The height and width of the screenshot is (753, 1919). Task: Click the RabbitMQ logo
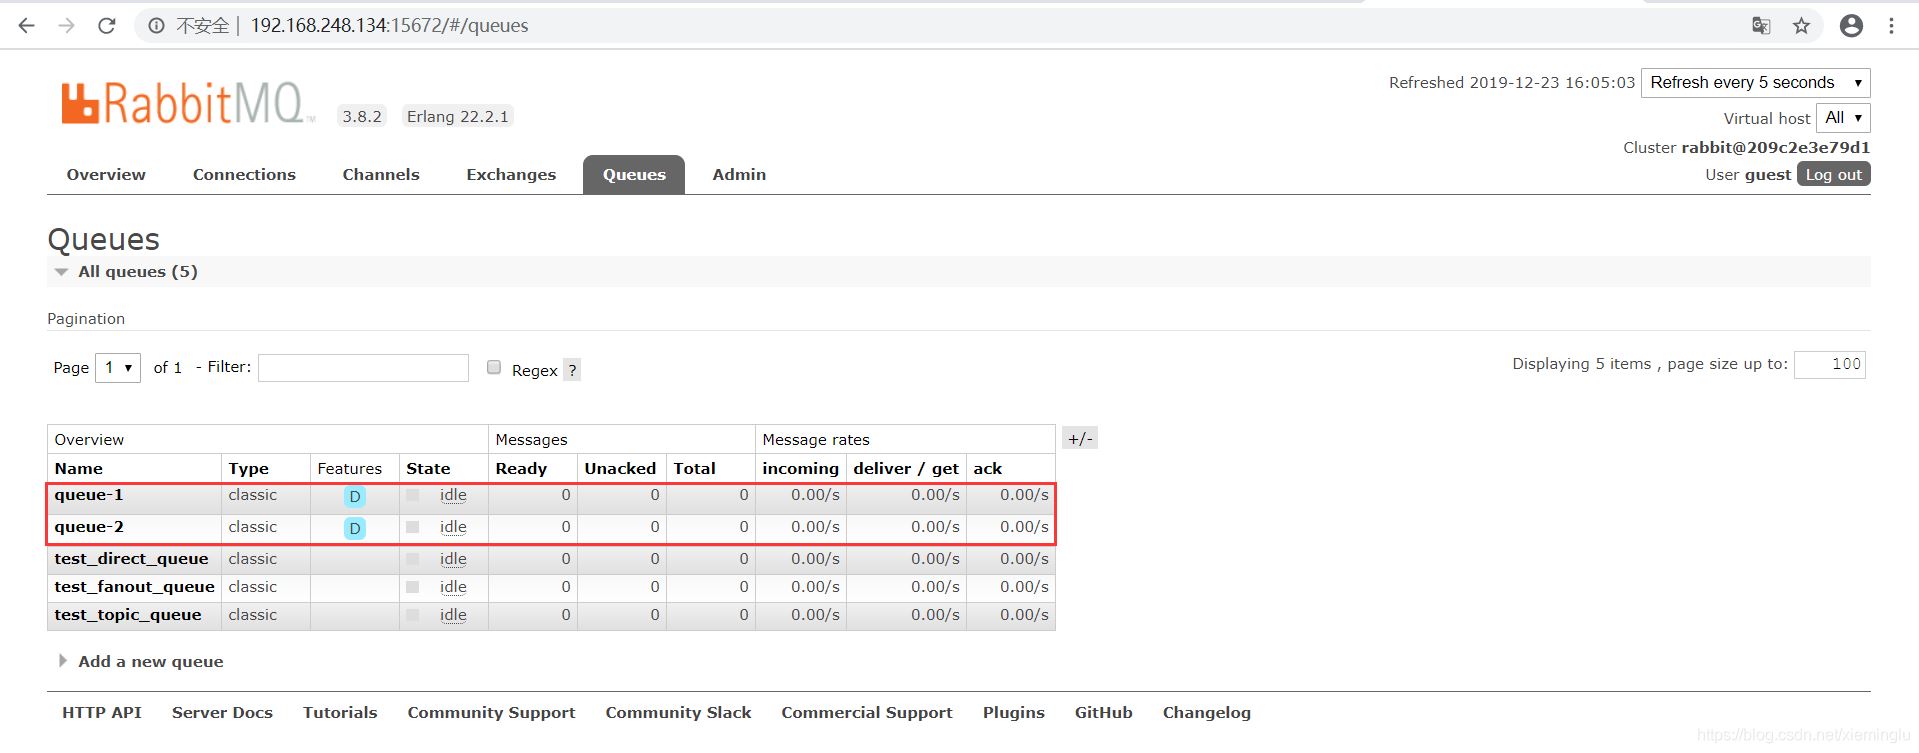tap(187, 103)
